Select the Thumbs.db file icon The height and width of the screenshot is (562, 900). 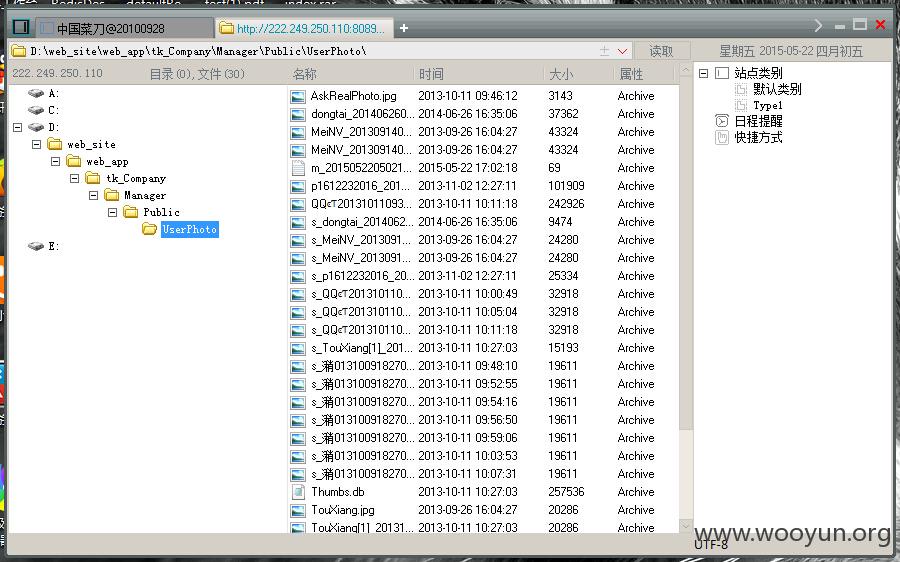(x=298, y=492)
